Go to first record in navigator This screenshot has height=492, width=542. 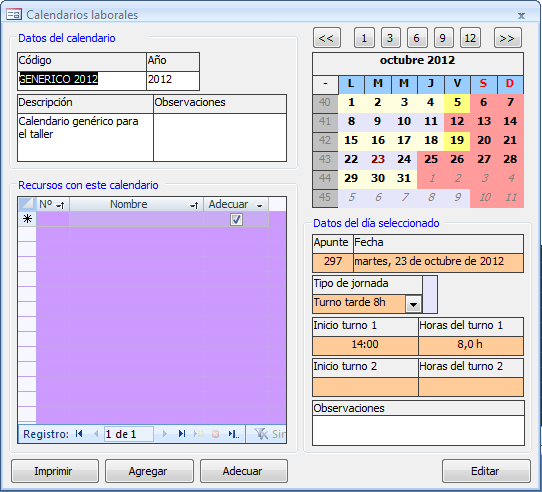point(79,434)
